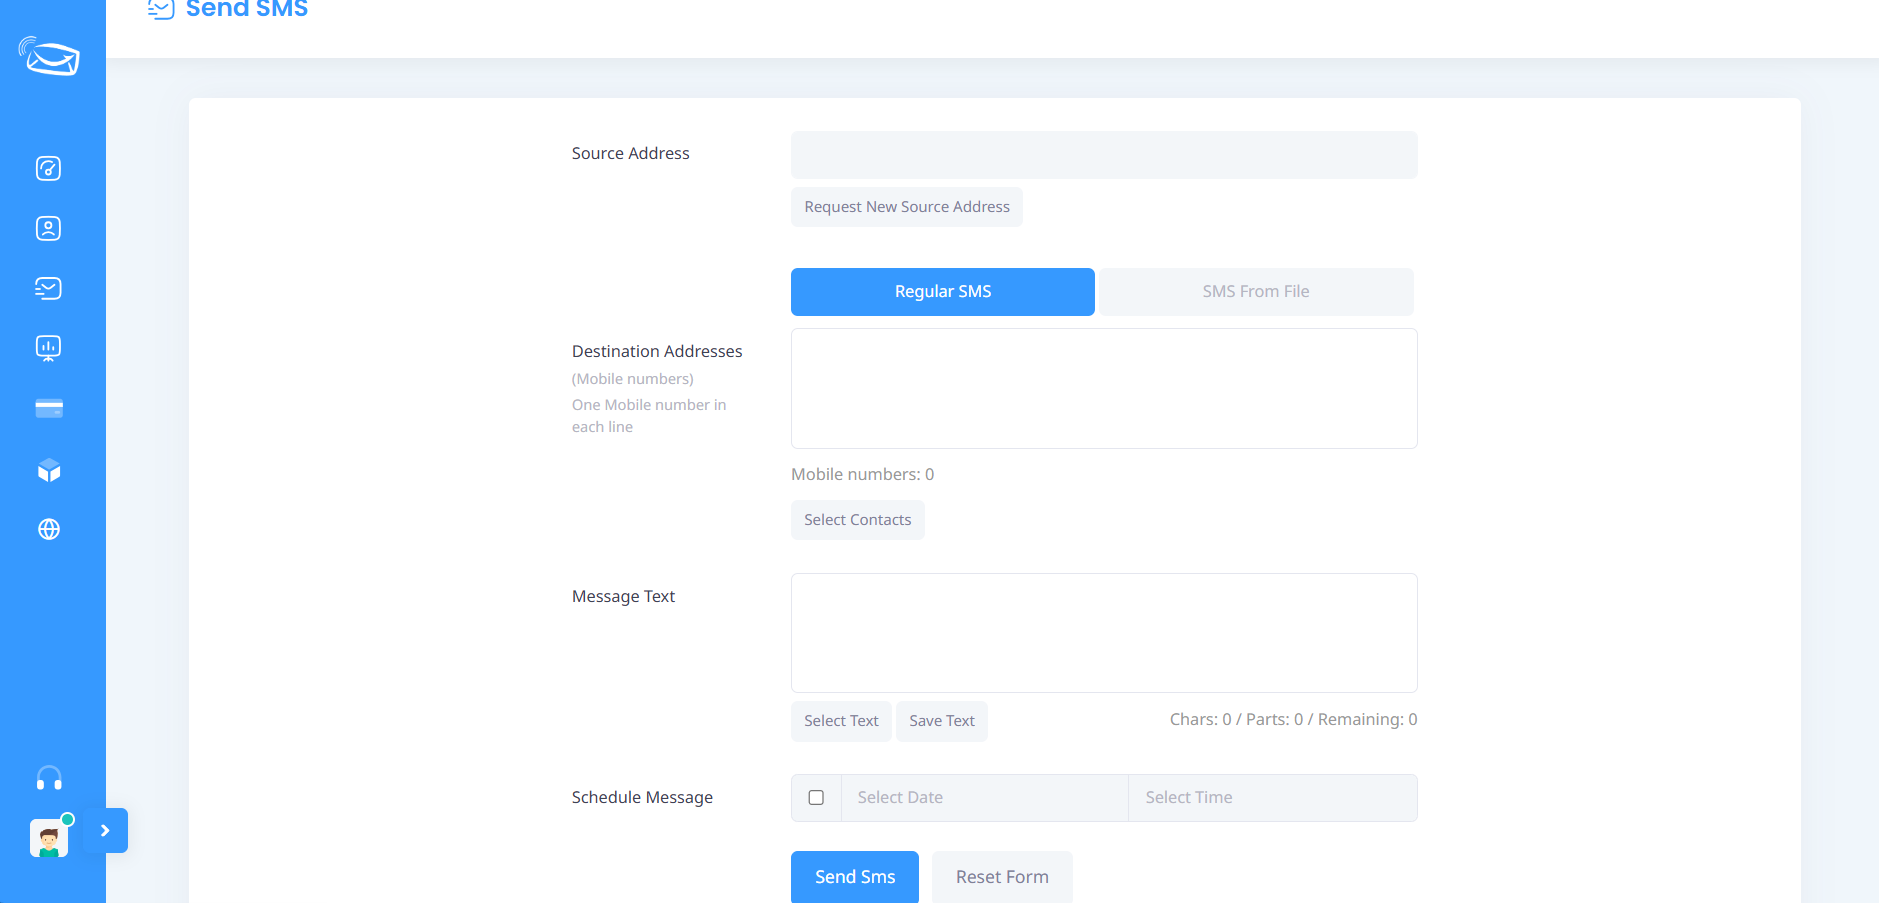Open the Select Time picker field
This screenshot has height=903, width=1879.
1273,798
